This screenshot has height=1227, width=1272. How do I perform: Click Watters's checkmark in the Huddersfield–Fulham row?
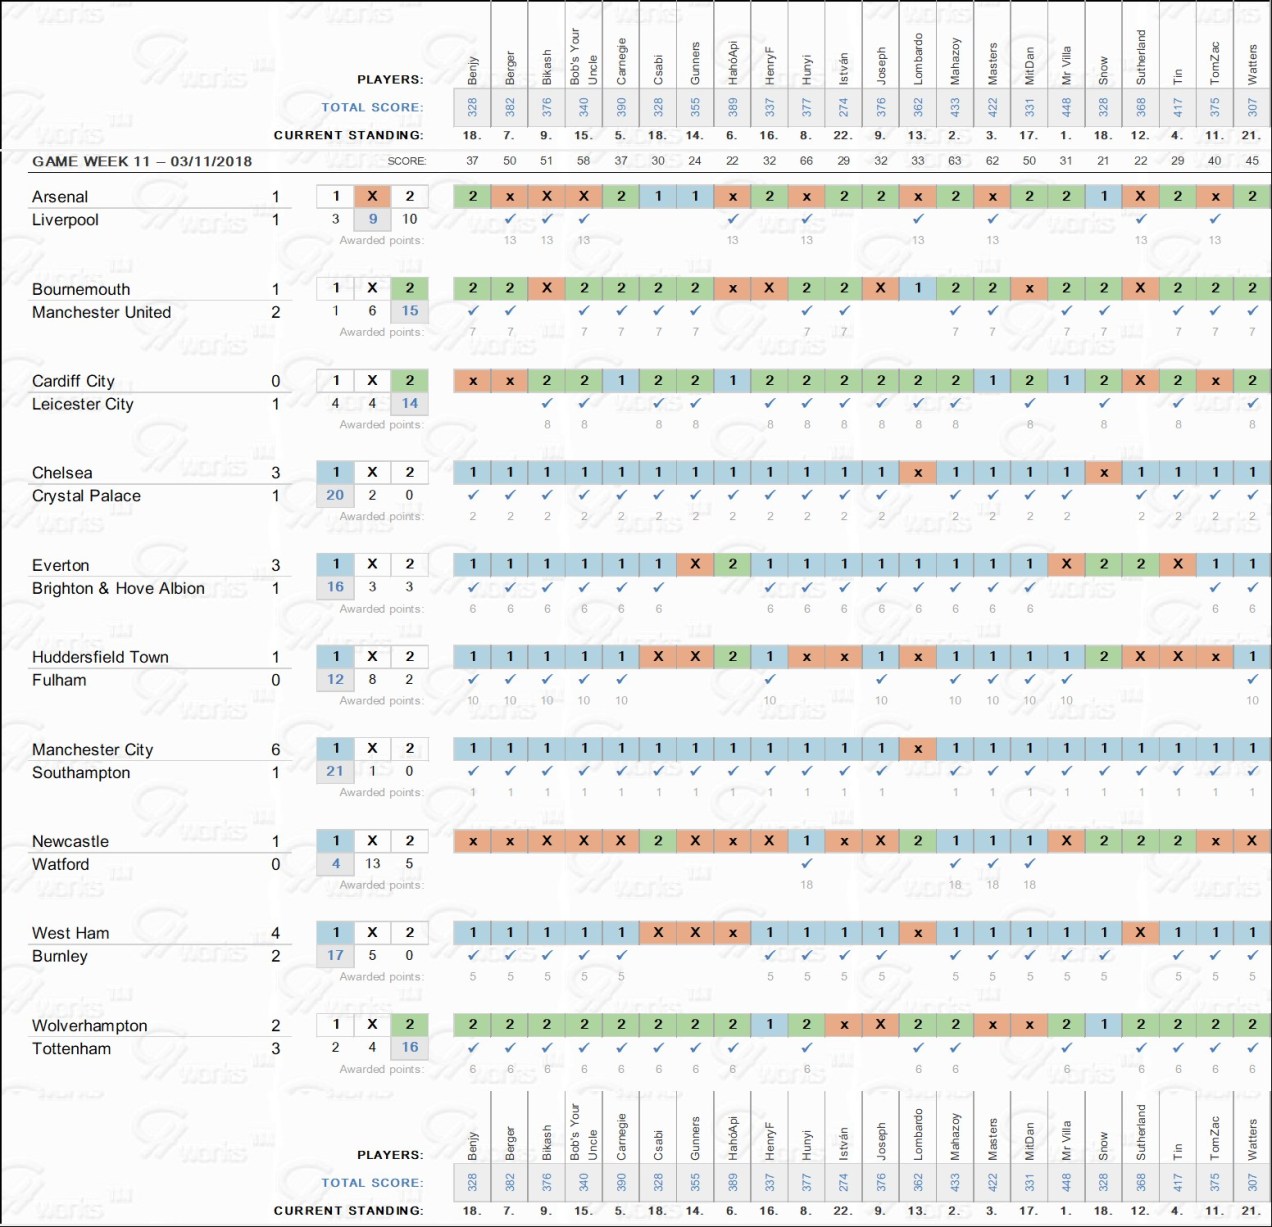click(x=1252, y=679)
